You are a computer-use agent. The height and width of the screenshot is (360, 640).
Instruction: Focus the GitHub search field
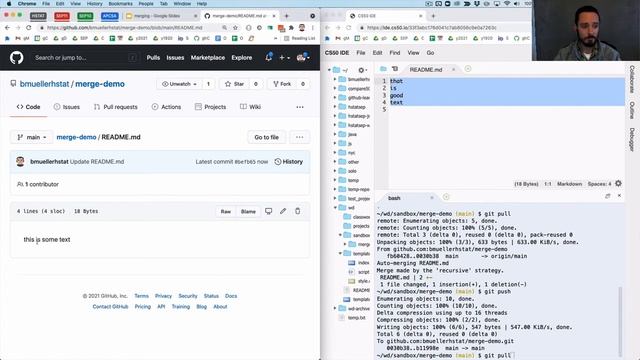(x=85, y=58)
